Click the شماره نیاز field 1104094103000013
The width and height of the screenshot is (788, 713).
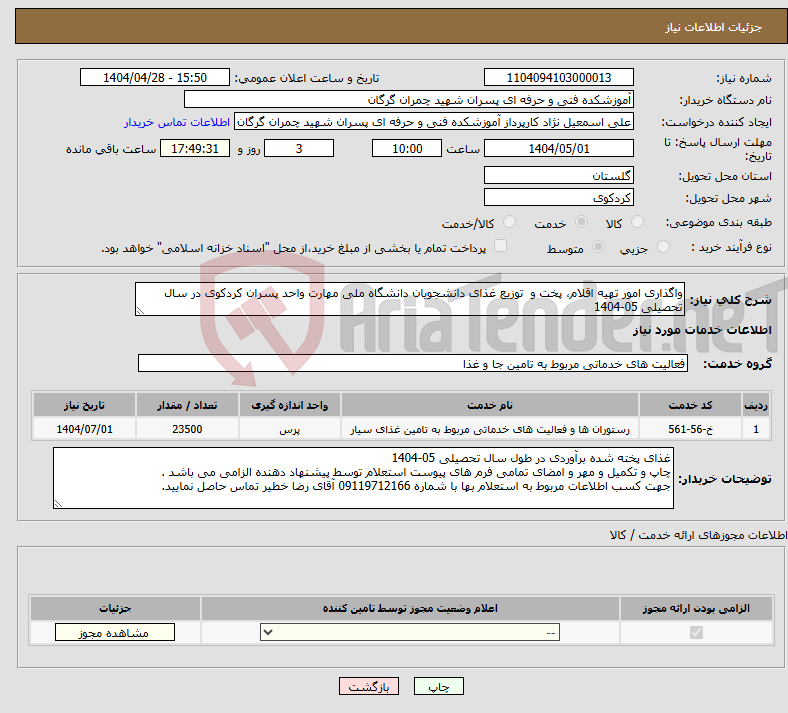pyautogui.click(x=558, y=77)
